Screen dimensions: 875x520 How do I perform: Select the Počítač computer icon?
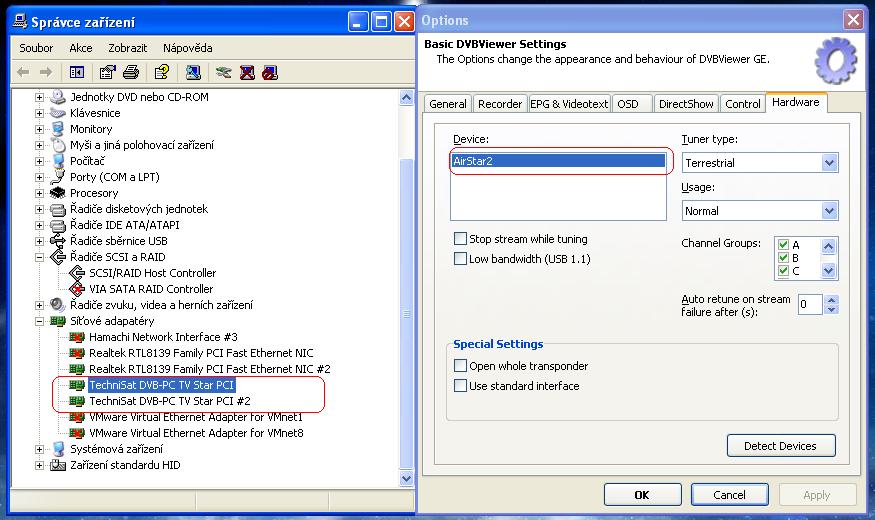coord(58,161)
